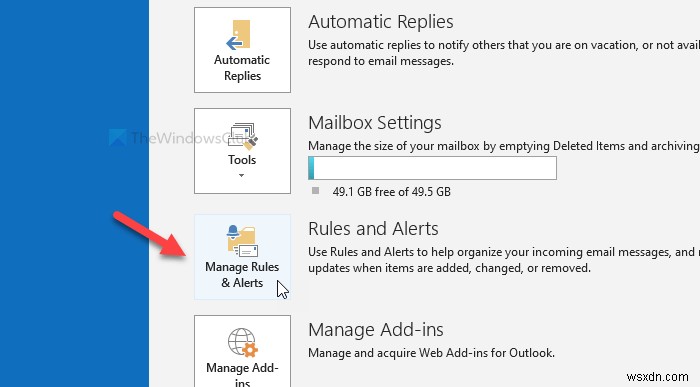This screenshot has height=387, width=700.
Task: Click the mailbox storage usage bar
Action: click(x=432, y=168)
